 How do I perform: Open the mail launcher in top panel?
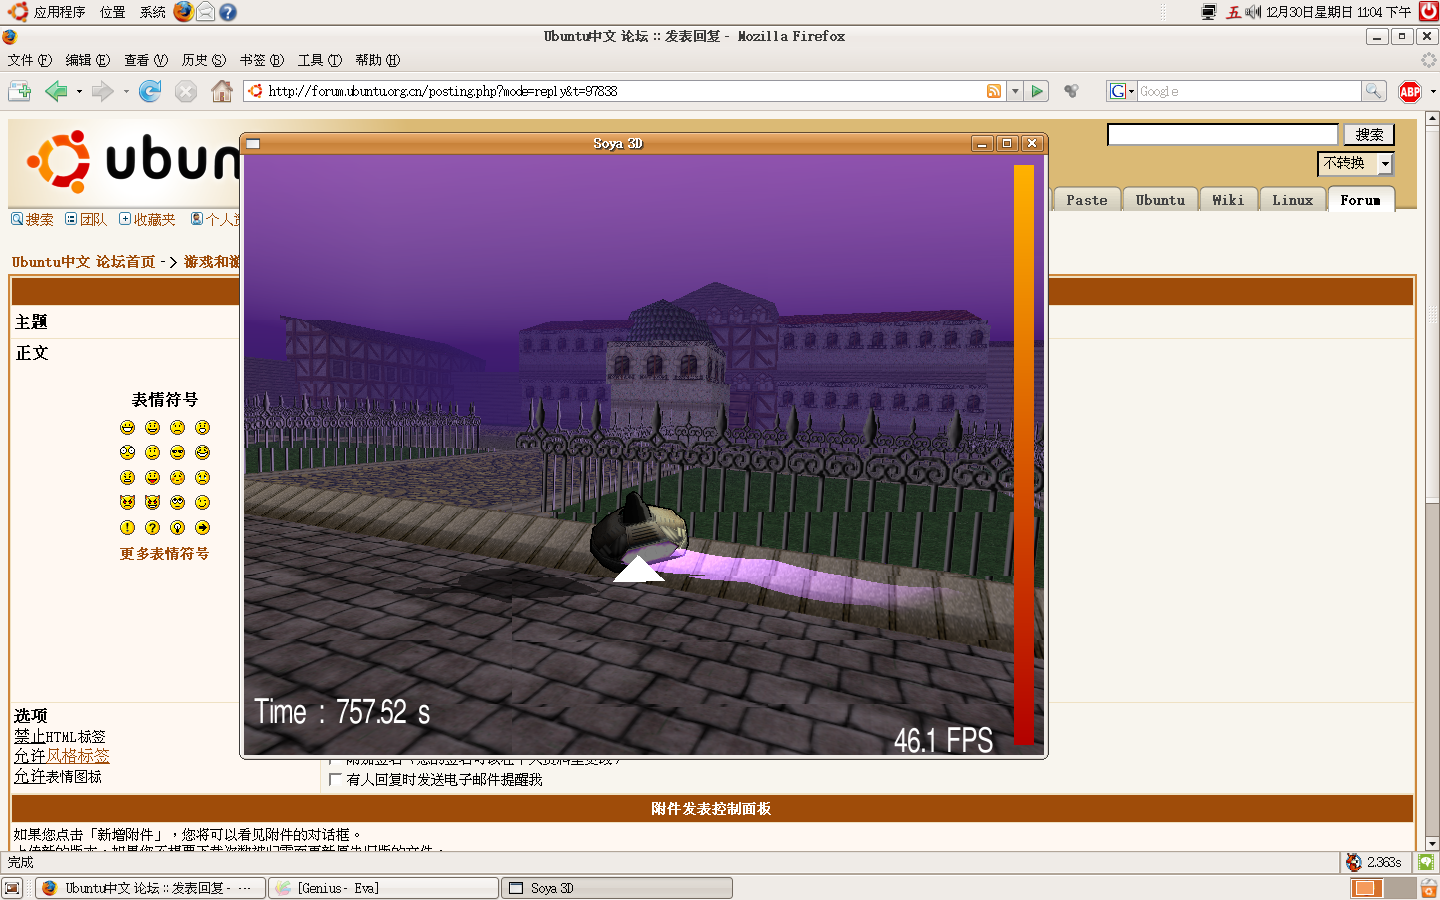pyautogui.click(x=205, y=11)
